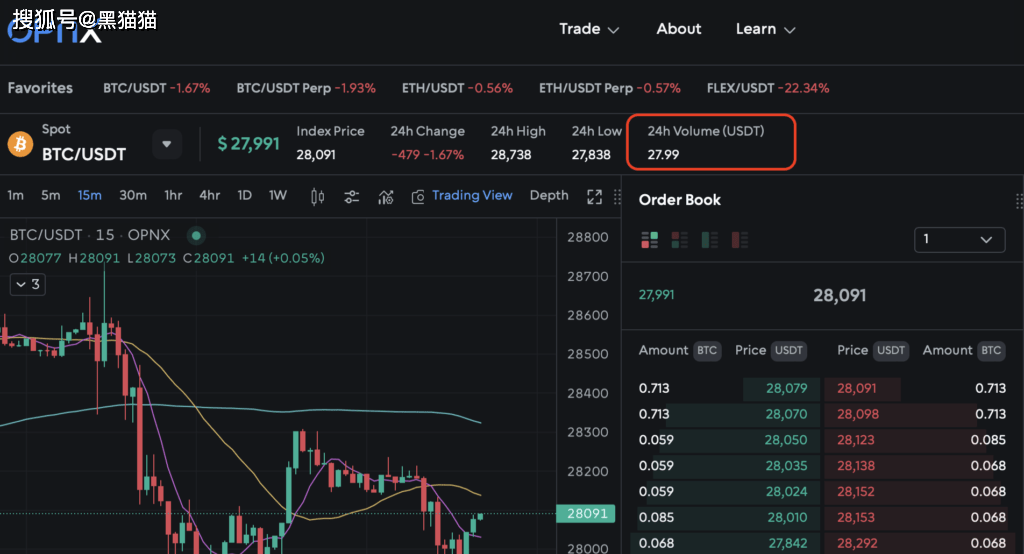Click last price $27,991 in header

(x=248, y=144)
